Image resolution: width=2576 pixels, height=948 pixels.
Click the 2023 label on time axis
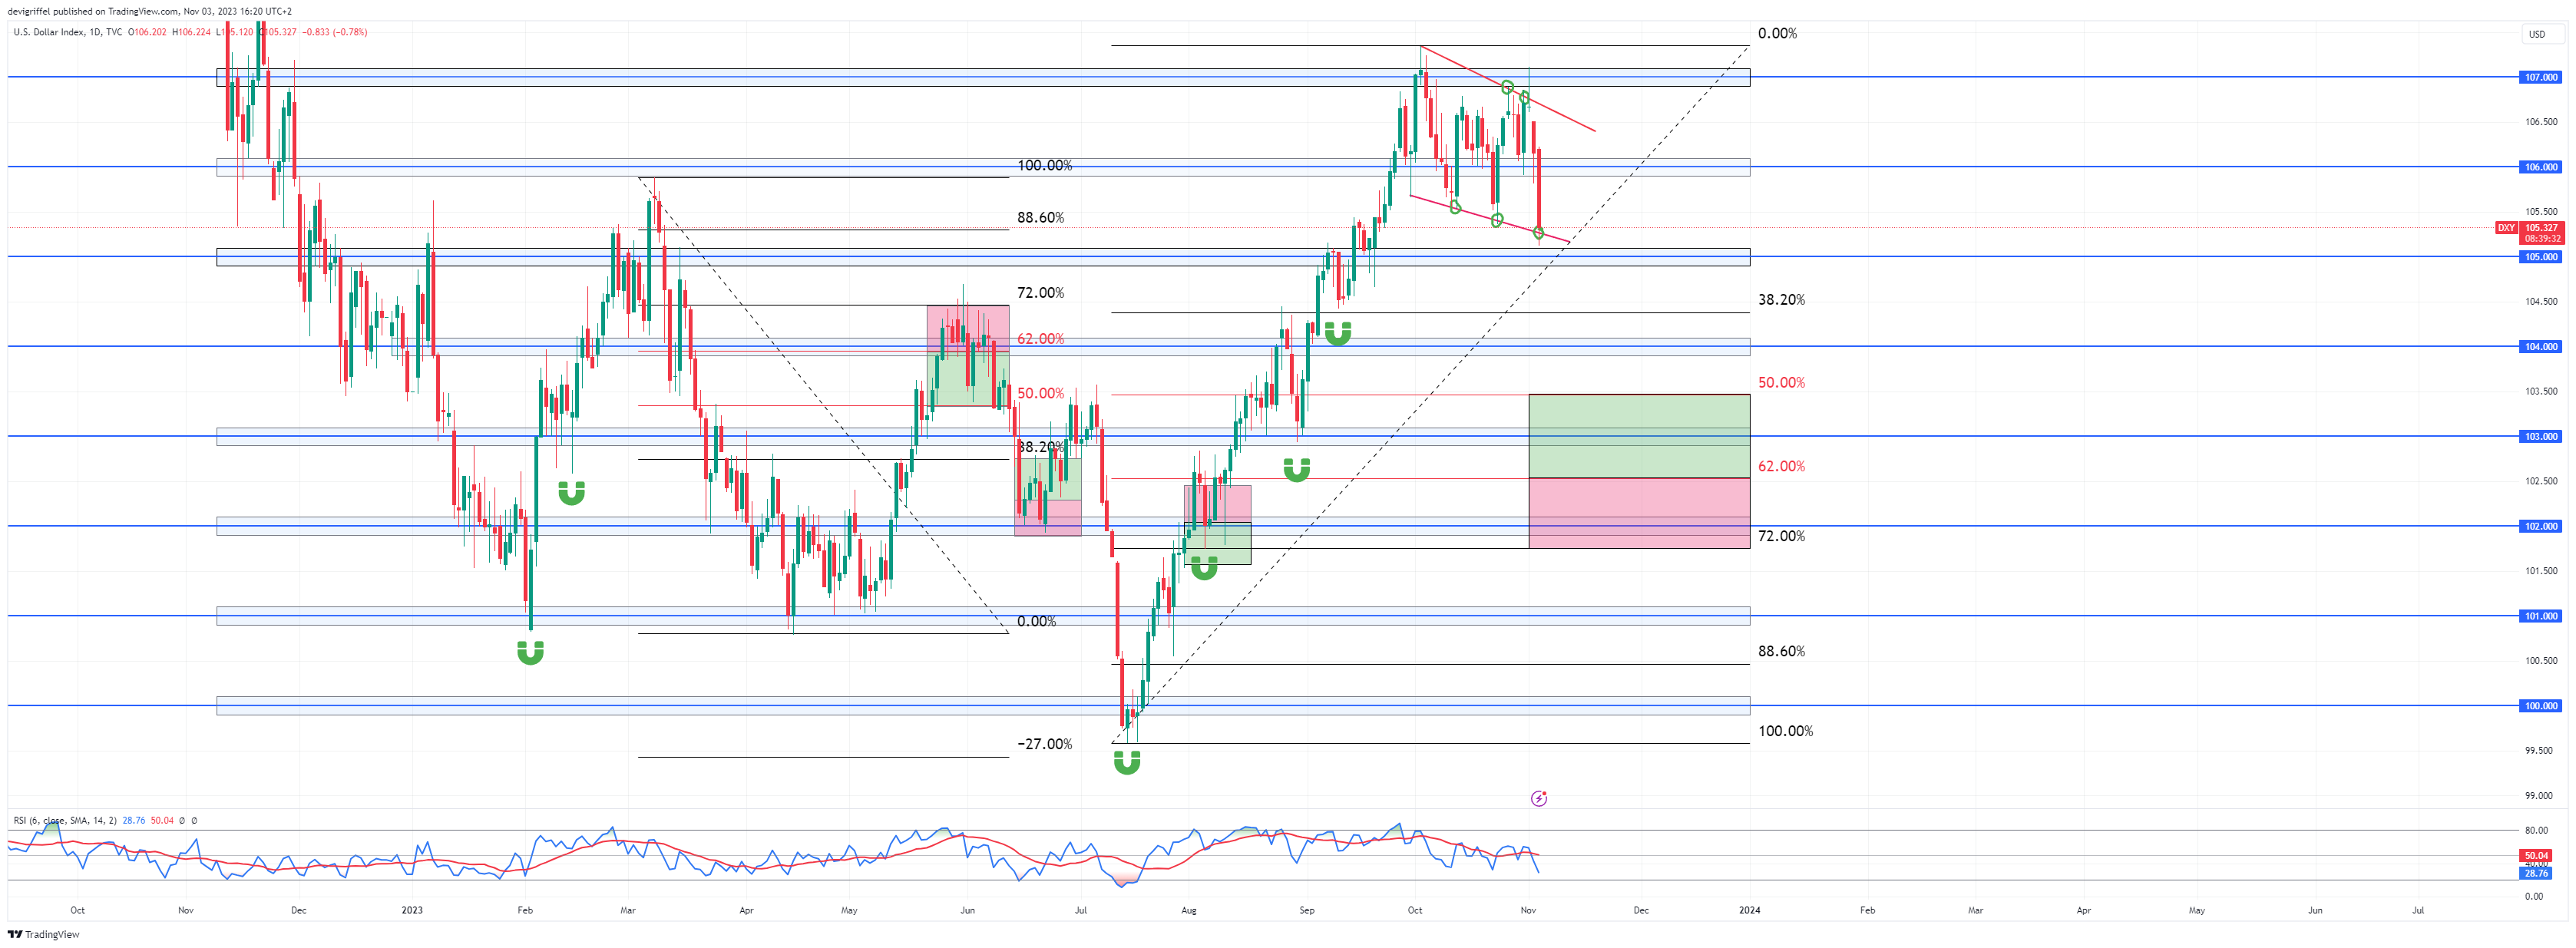coord(412,910)
